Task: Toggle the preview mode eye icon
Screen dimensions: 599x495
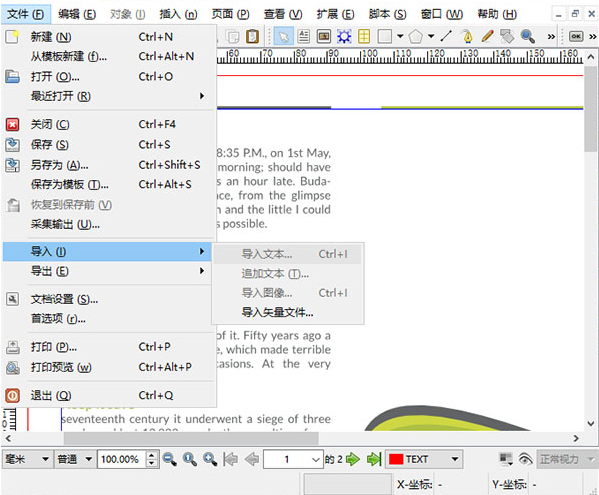Action: (526, 459)
